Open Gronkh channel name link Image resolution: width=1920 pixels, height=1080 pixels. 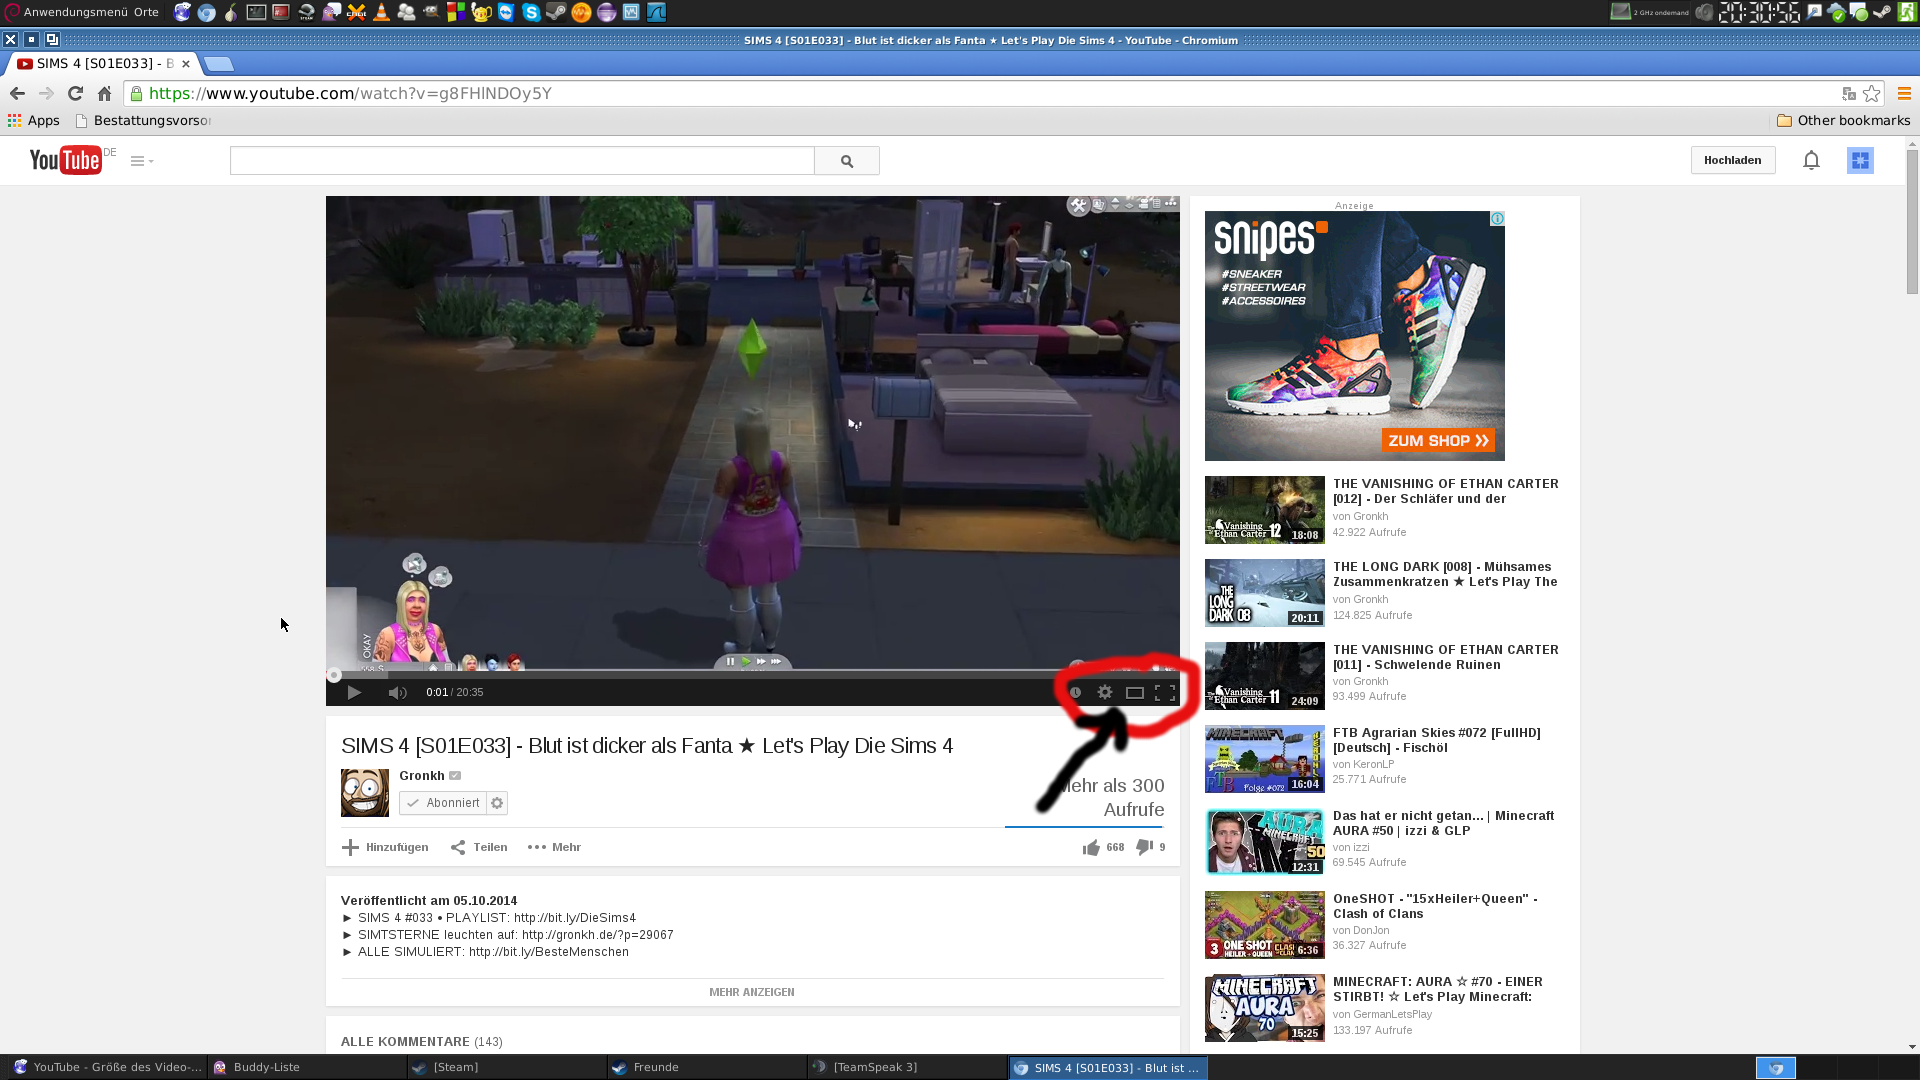click(422, 776)
